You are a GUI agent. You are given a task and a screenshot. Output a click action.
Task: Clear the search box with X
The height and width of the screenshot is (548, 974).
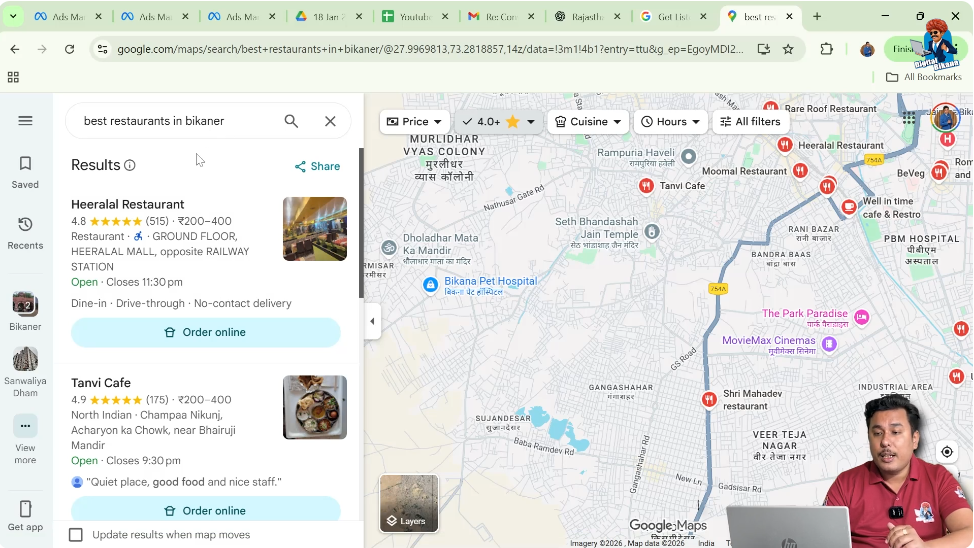click(x=330, y=121)
